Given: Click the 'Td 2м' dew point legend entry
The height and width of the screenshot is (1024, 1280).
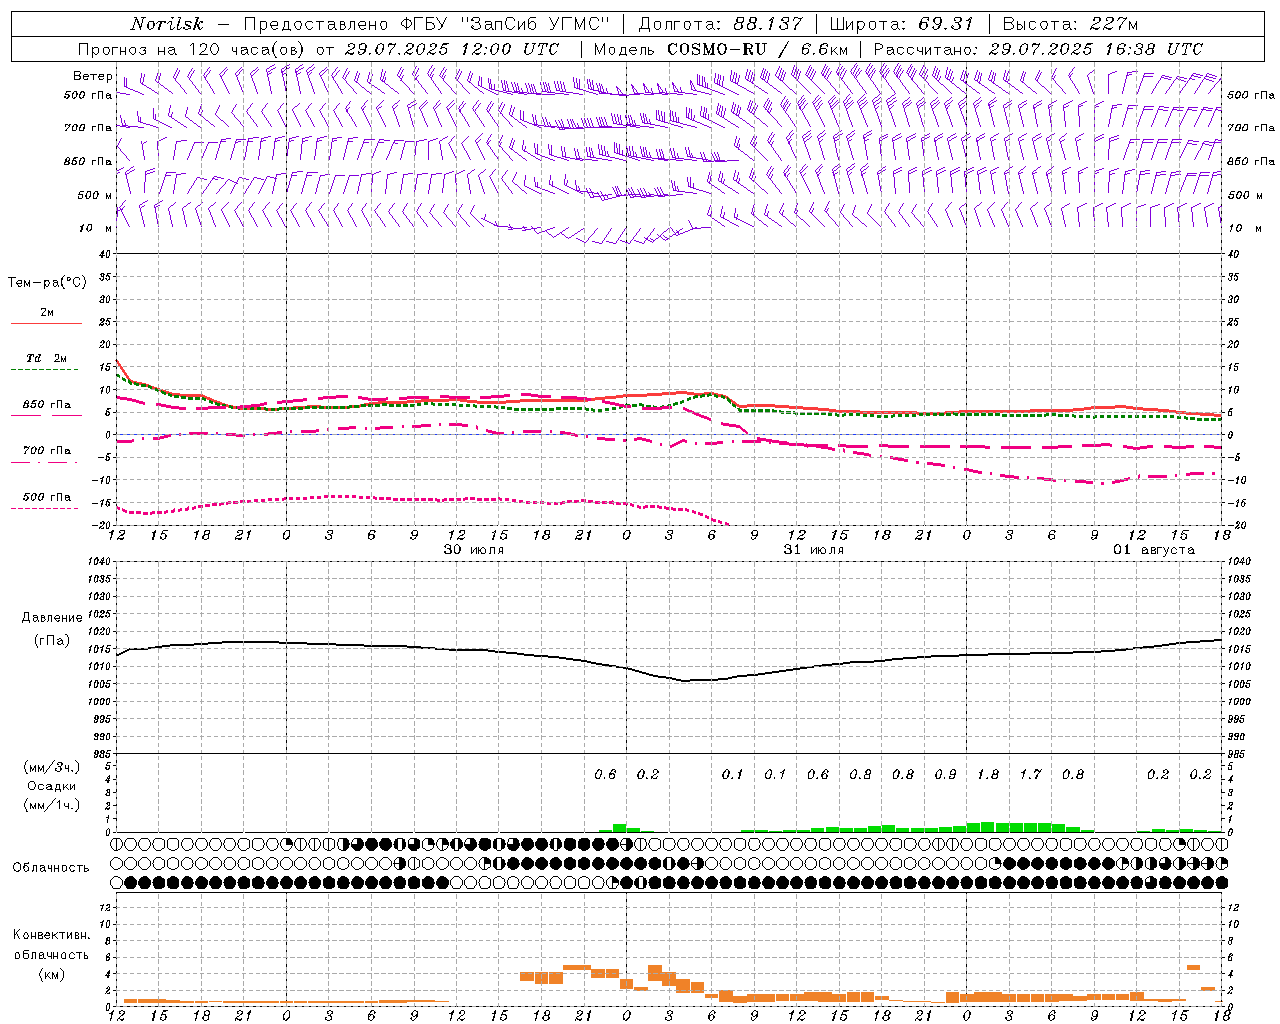Looking at the screenshot, I should [47, 358].
